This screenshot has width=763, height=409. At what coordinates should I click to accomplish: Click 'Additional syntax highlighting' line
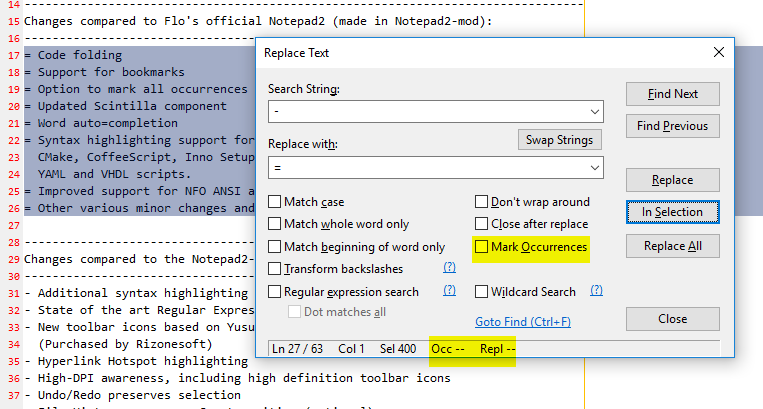pyautogui.click(x=136, y=293)
